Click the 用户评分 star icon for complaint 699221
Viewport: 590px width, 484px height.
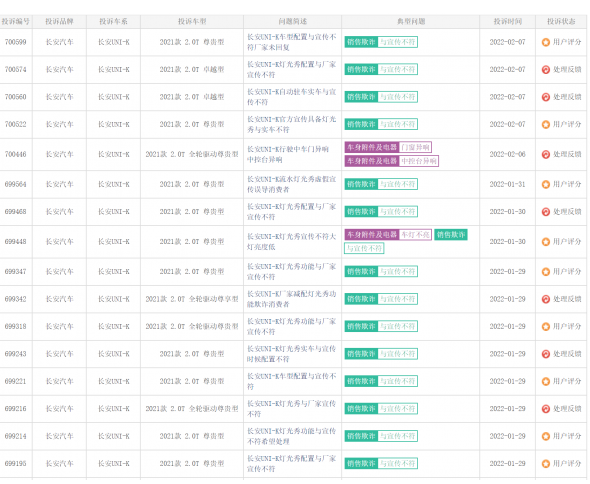[546, 381]
